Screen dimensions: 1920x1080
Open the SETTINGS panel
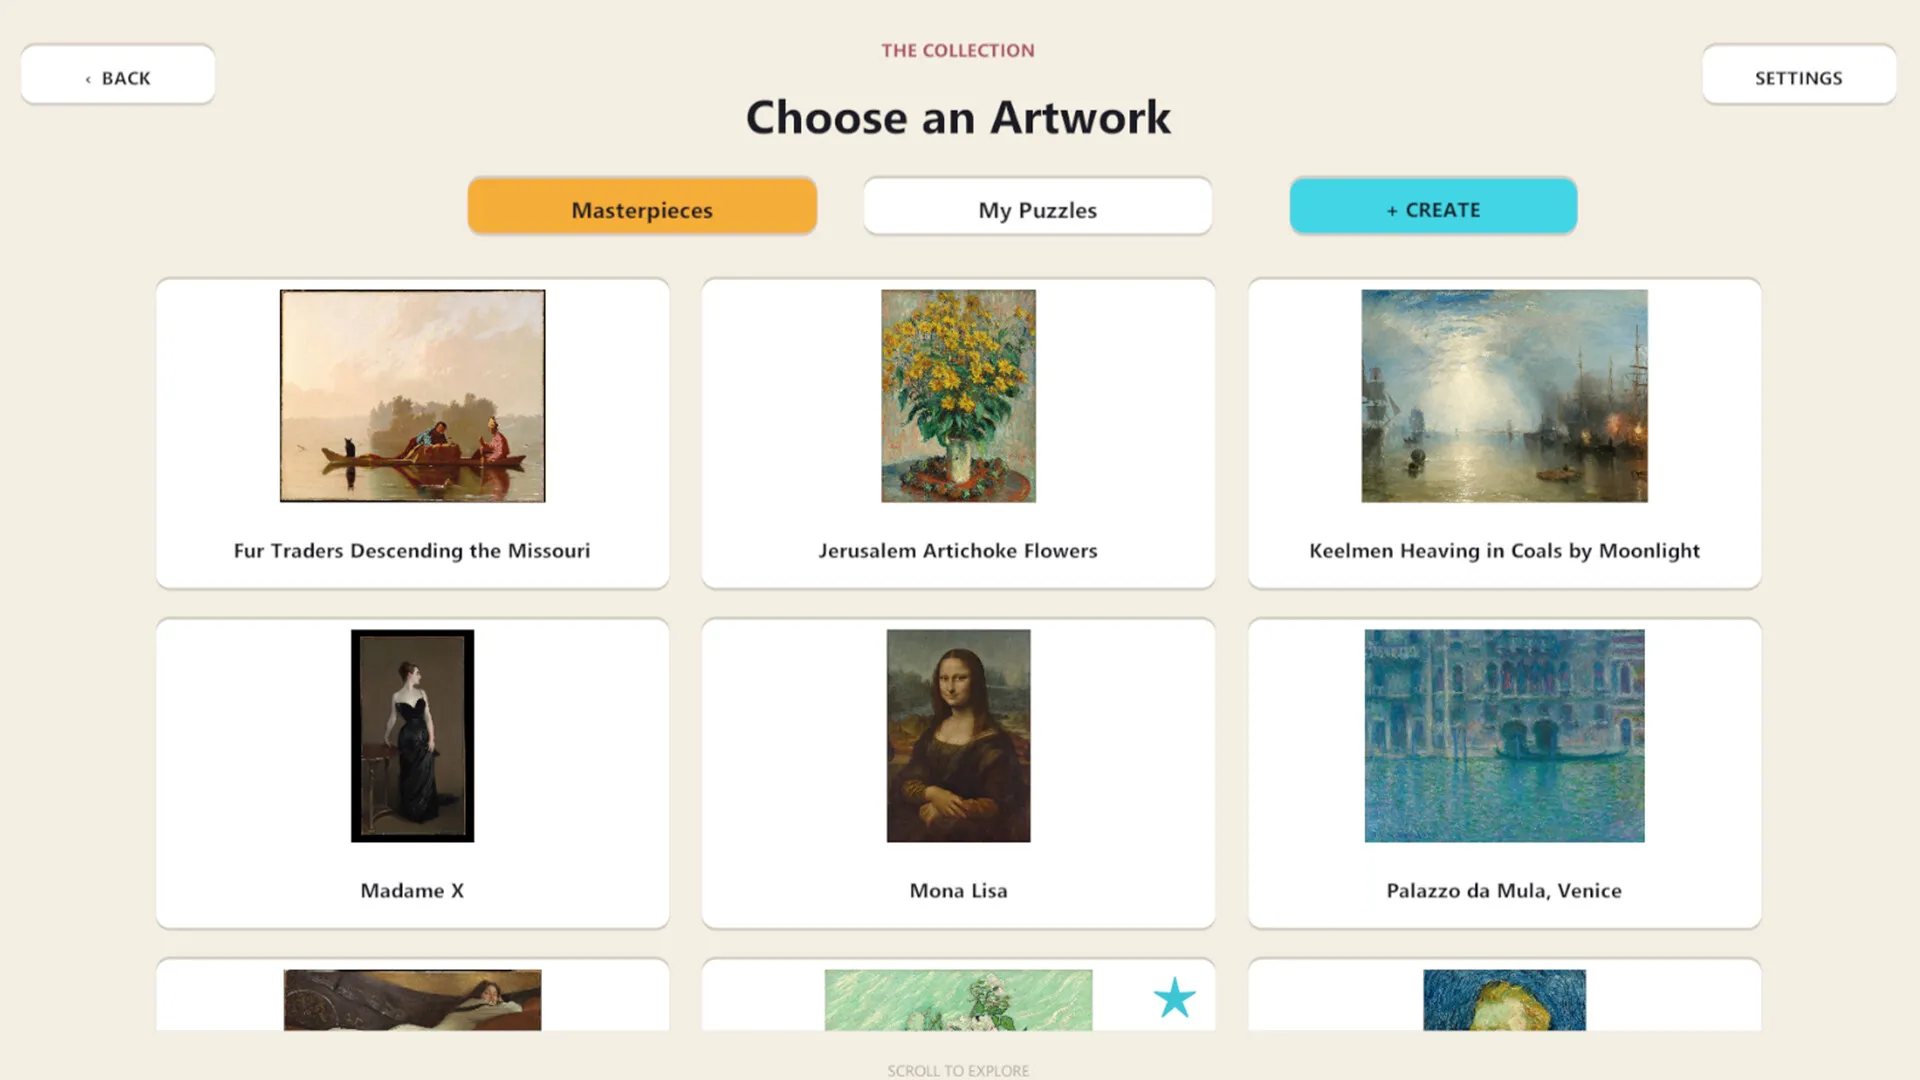click(x=1799, y=76)
